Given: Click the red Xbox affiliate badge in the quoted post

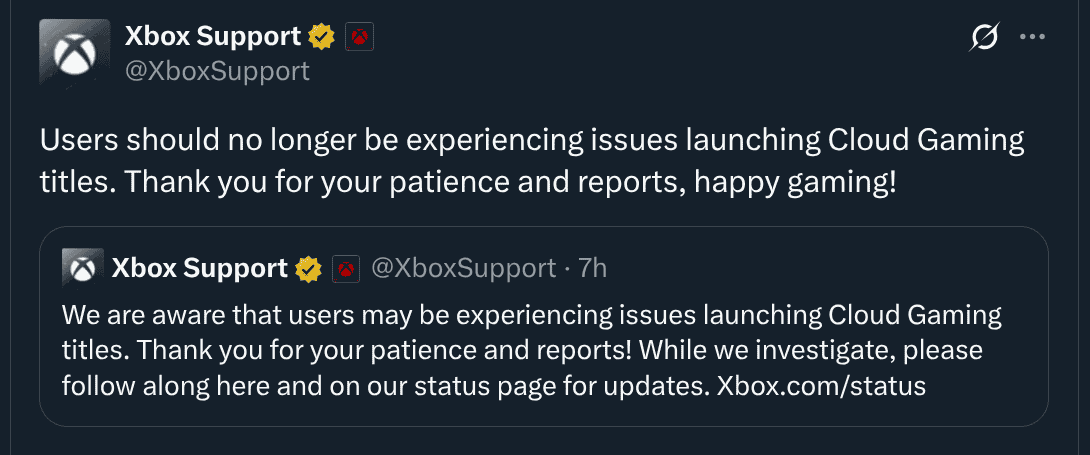Looking at the screenshot, I should click(x=346, y=268).
